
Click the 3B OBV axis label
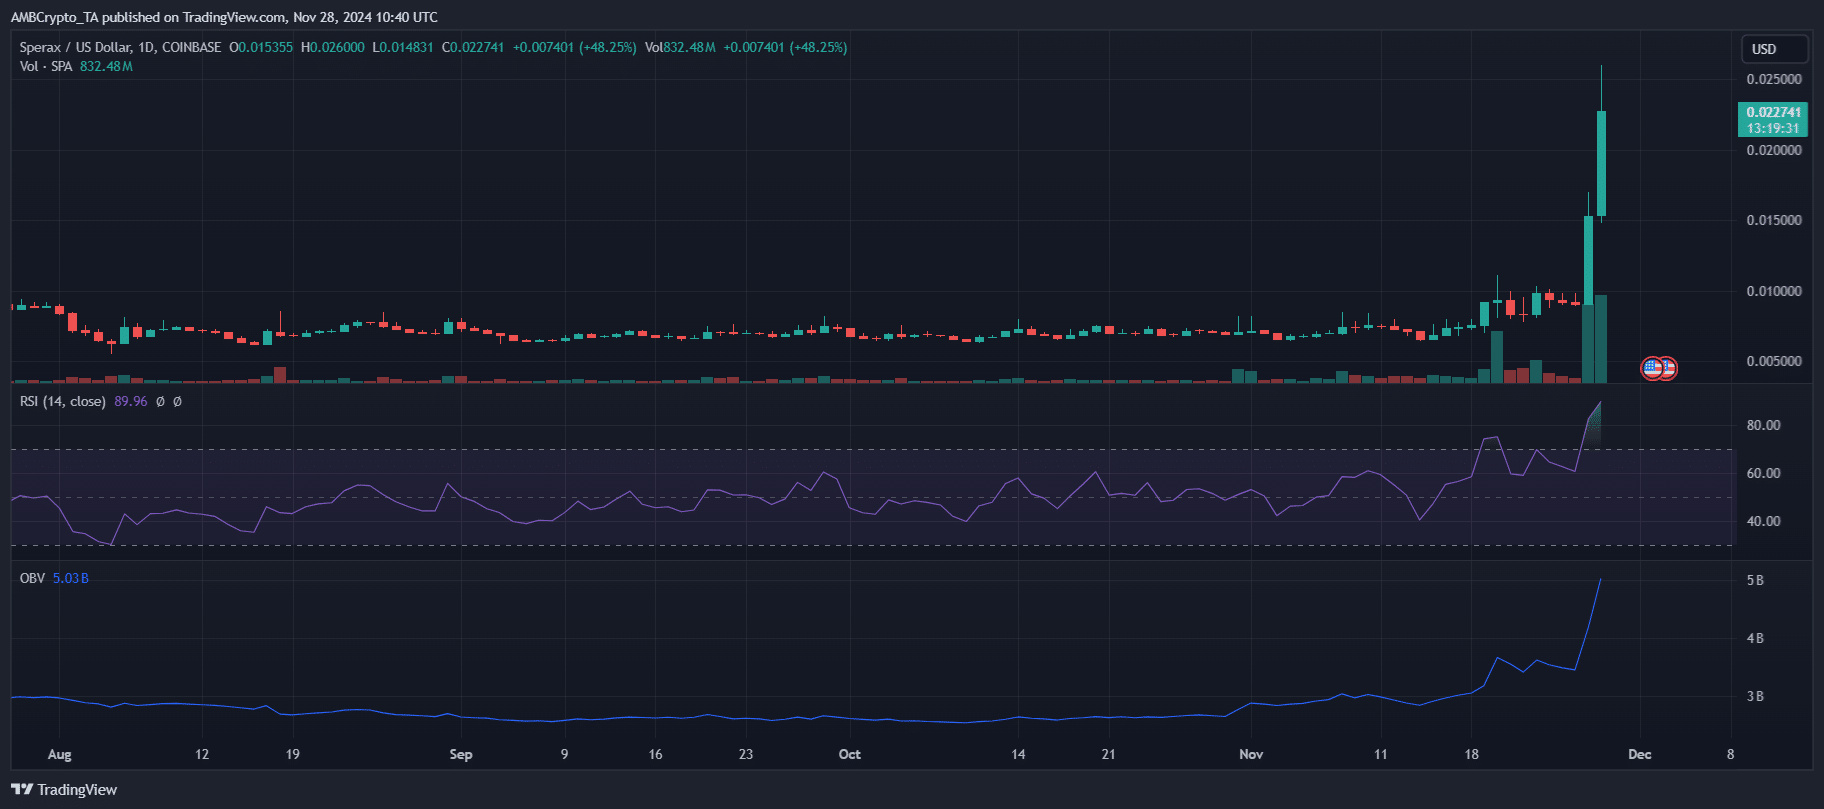pos(1755,696)
